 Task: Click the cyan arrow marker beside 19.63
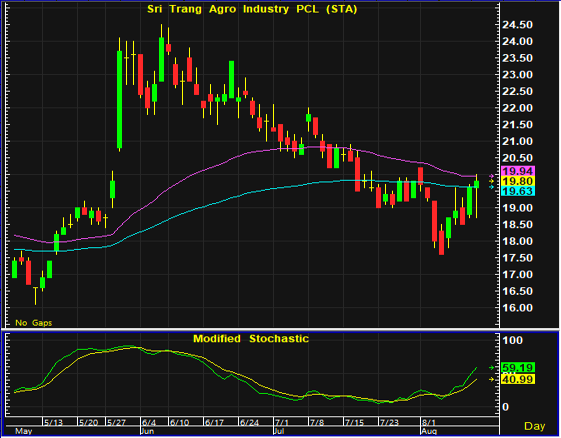tap(492, 186)
